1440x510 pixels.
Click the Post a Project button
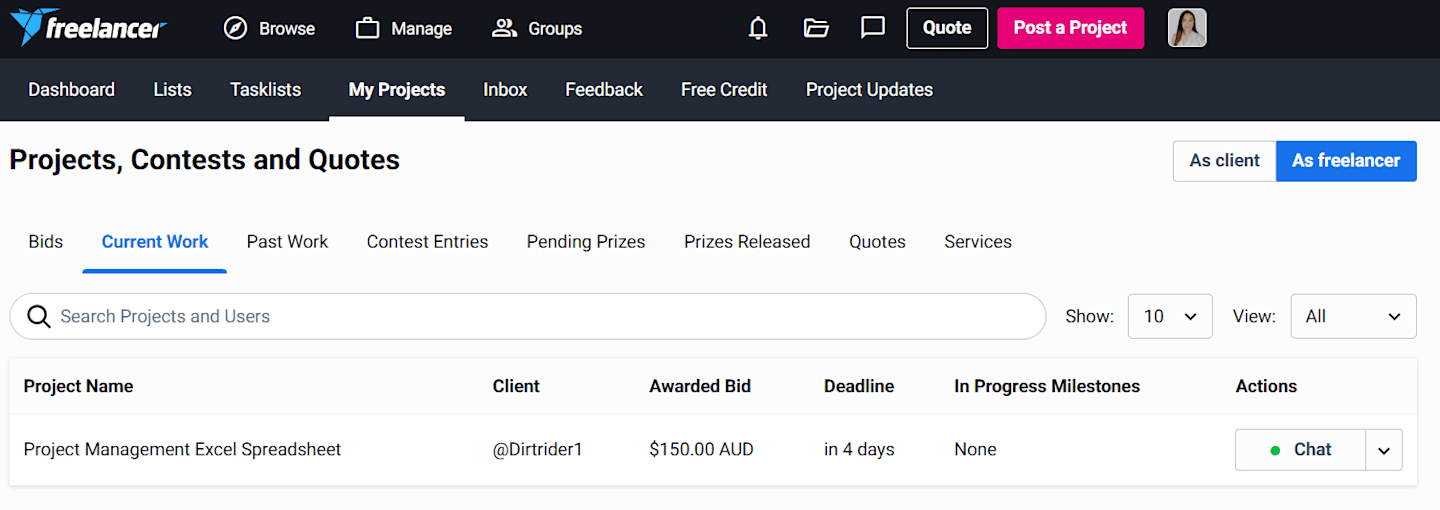(x=1070, y=28)
